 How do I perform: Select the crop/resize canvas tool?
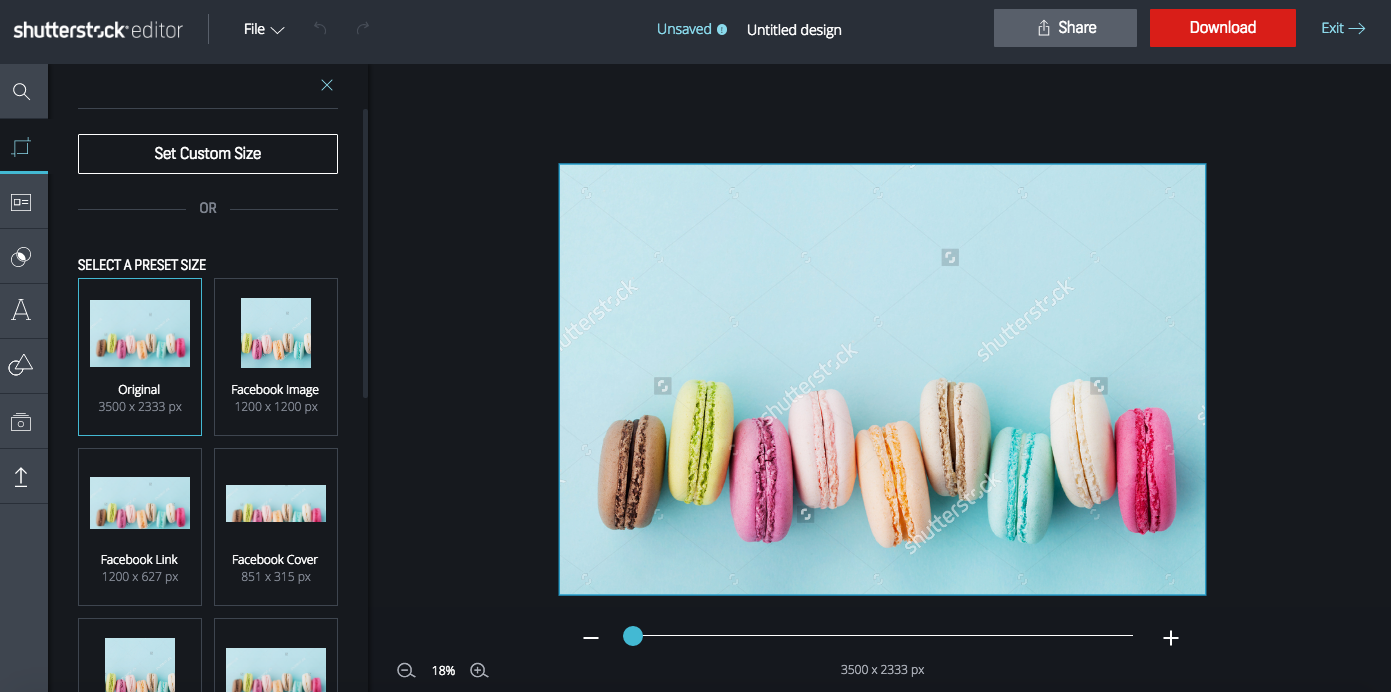click(21, 148)
